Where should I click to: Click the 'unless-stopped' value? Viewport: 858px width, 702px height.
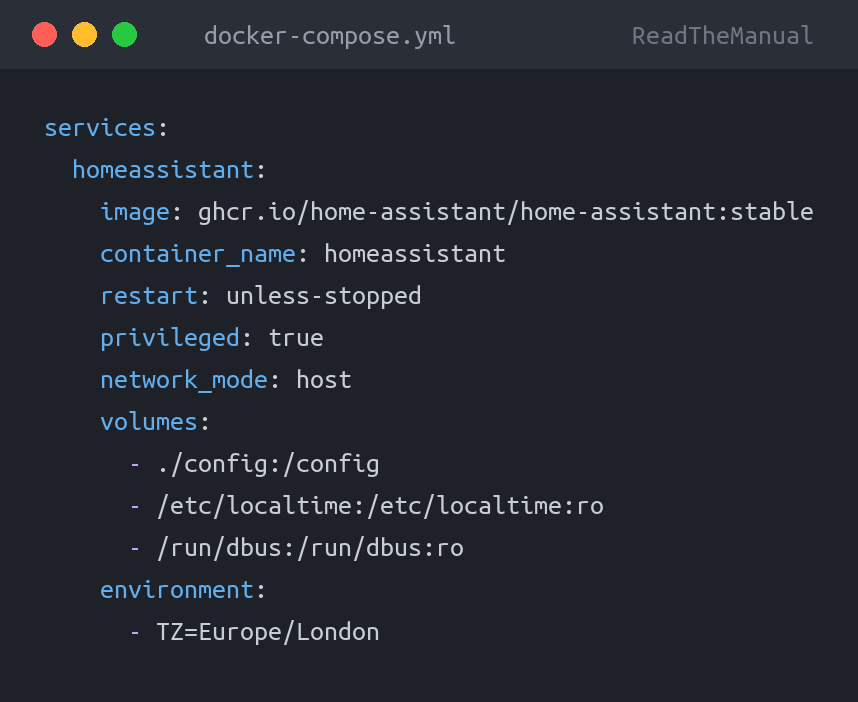pos(324,297)
